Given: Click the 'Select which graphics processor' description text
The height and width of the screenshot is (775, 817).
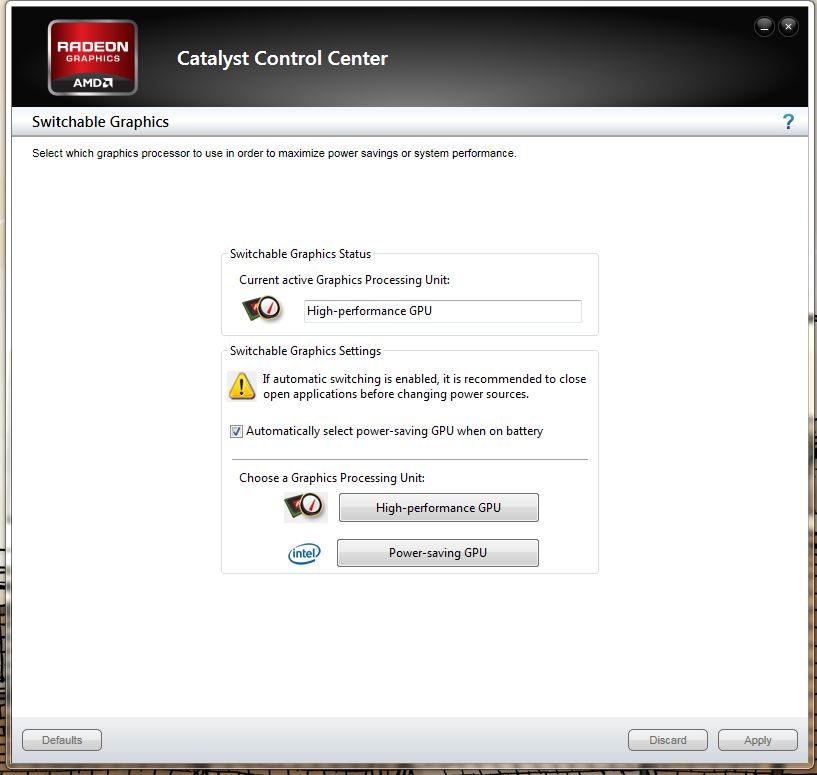Looking at the screenshot, I should pyautogui.click(x=274, y=153).
